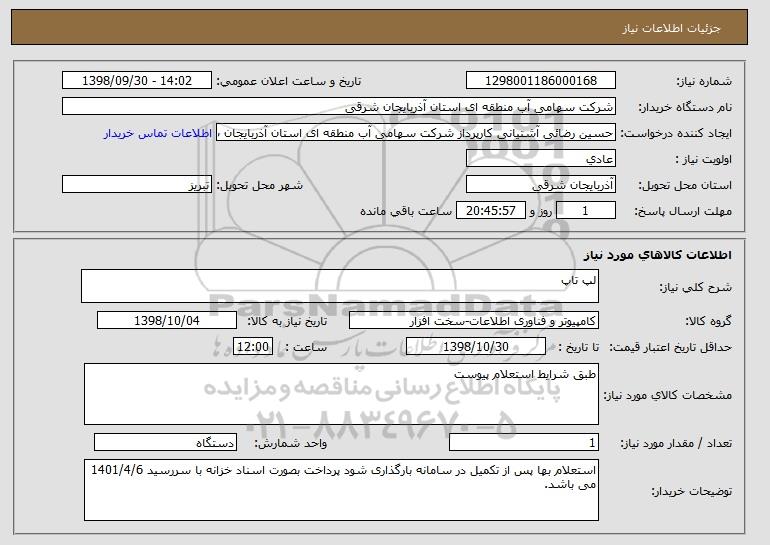770x545 pixels.
Task: Click the label مشخصات کالای مورد نیاز
Action: coord(668,395)
